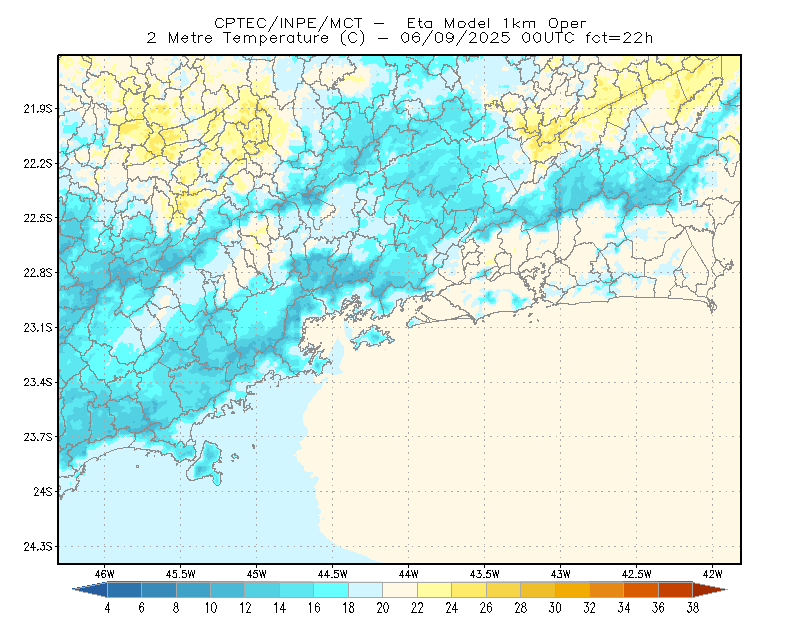The width and height of the screenshot is (800, 618).
Task: Click the right dark red arrow cap of colorbar
Action: click(710, 589)
